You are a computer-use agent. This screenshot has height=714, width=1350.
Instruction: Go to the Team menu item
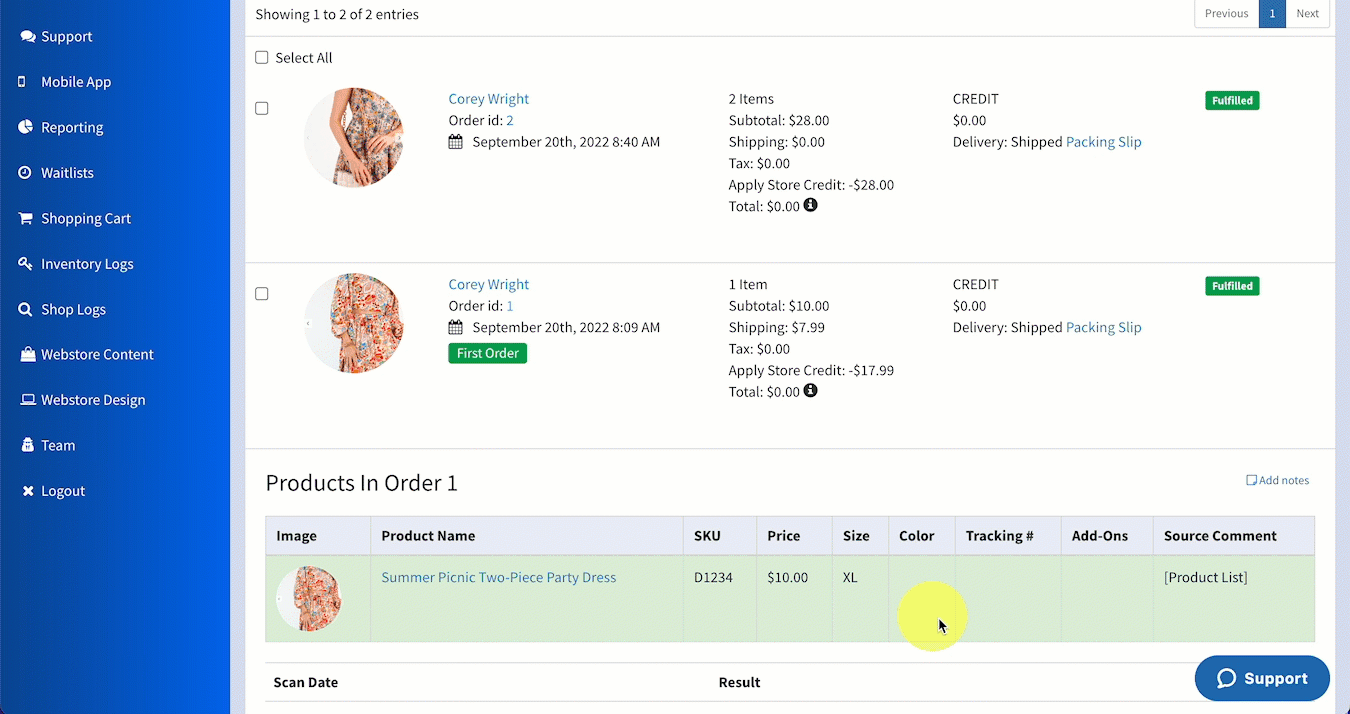point(58,445)
